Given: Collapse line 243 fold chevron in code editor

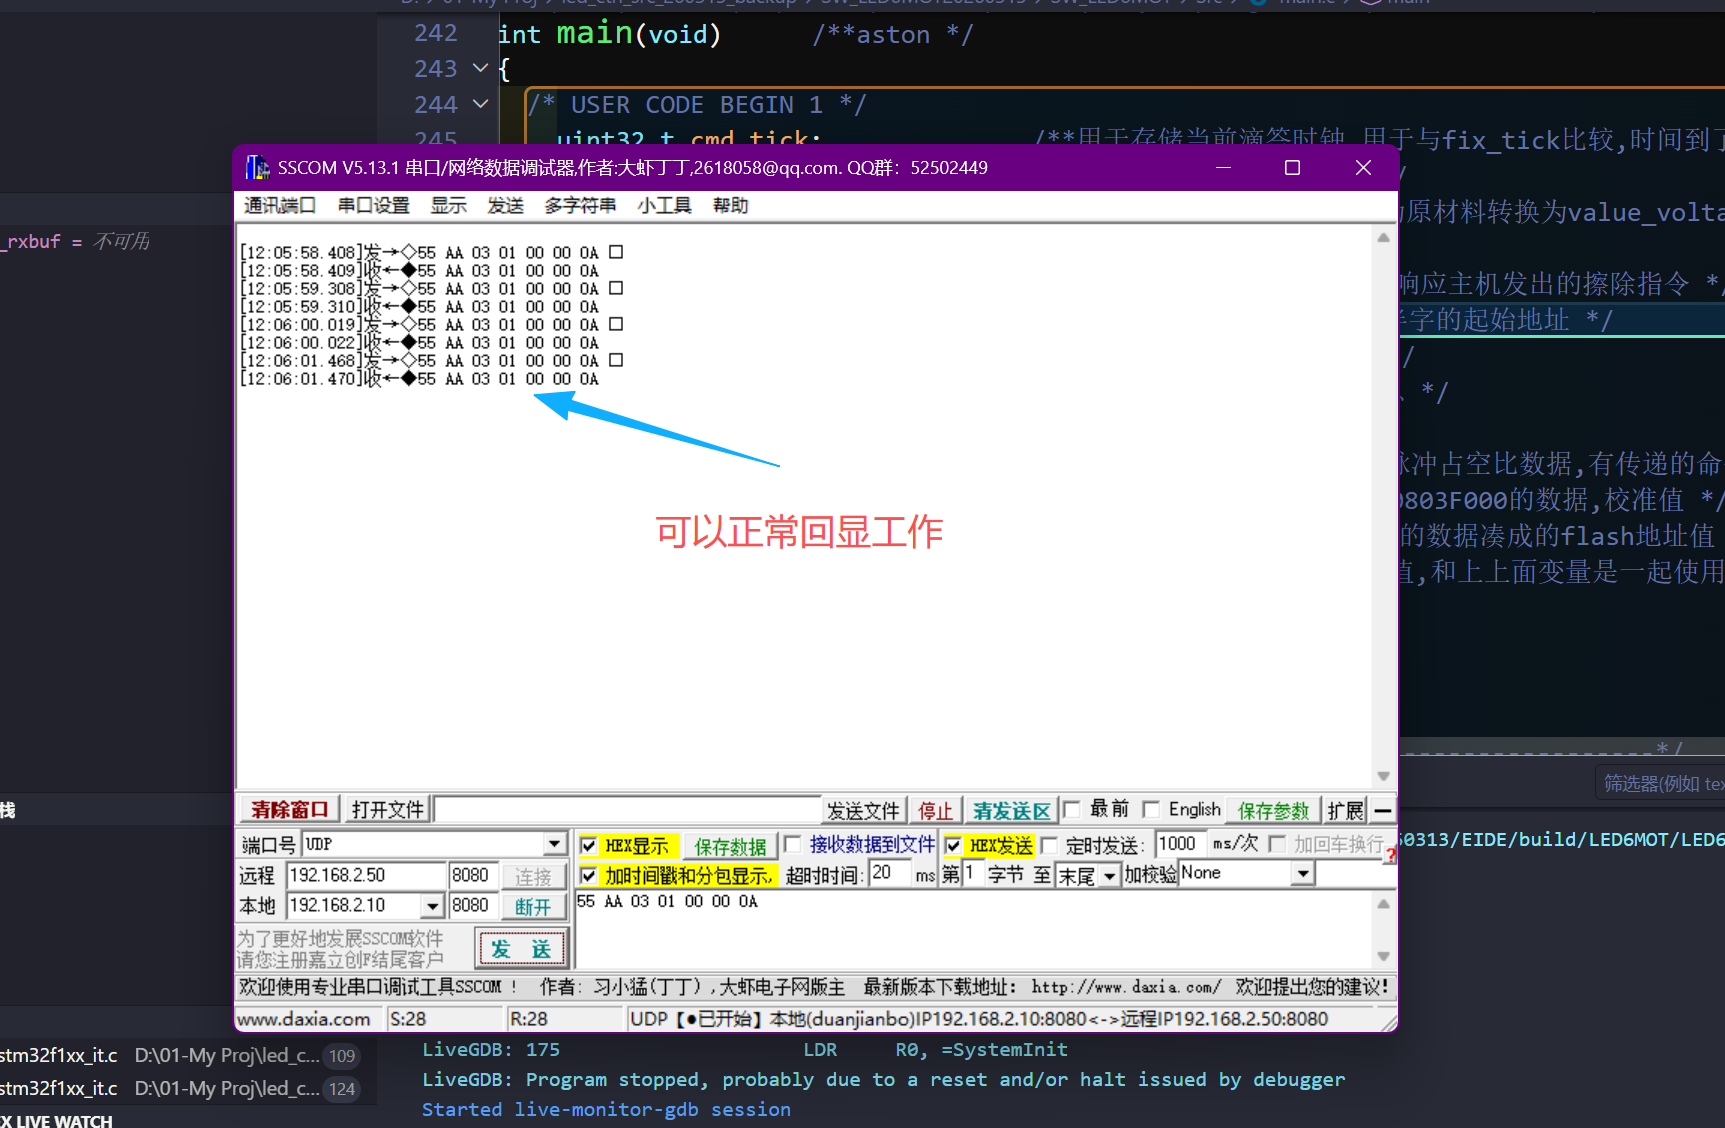Looking at the screenshot, I should [480, 68].
